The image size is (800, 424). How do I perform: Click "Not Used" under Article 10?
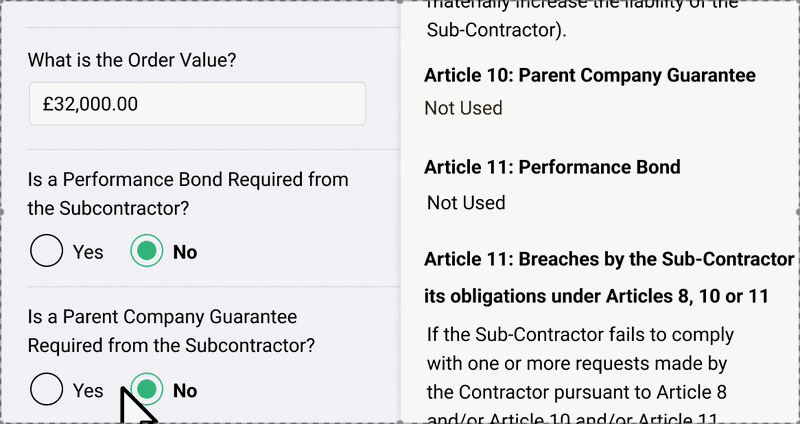click(x=463, y=108)
